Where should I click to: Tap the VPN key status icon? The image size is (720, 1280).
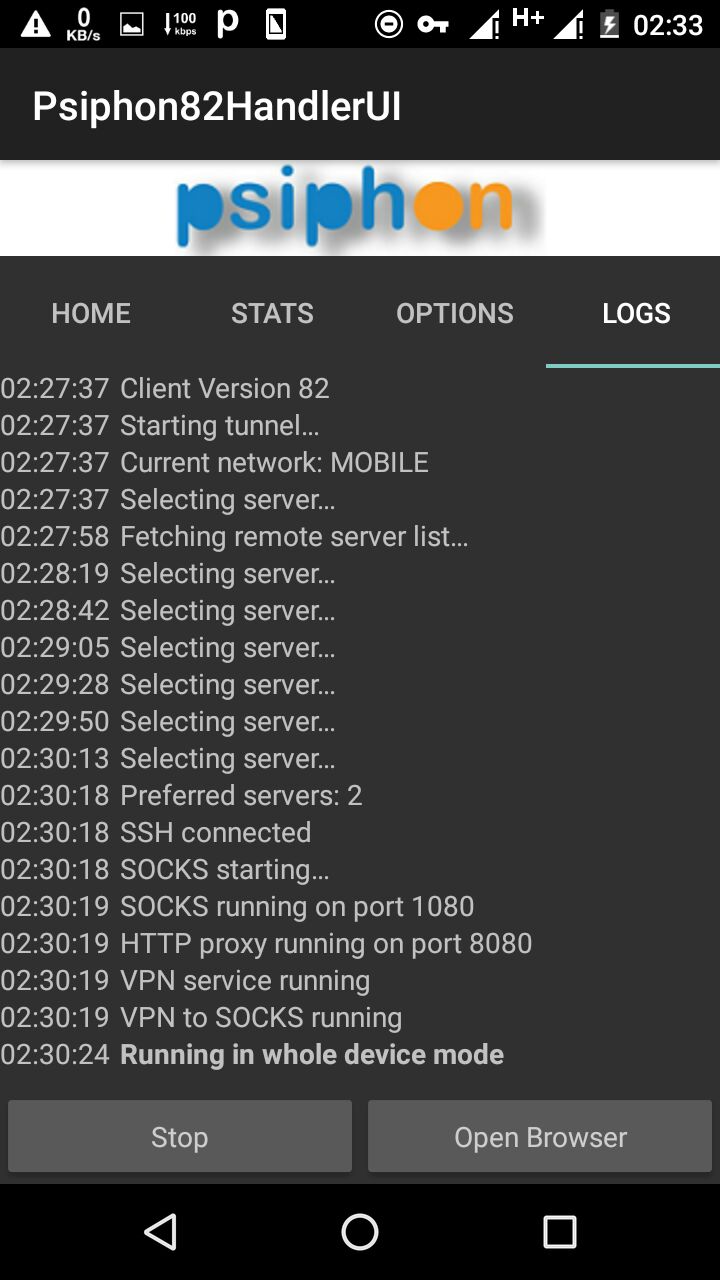433,25
